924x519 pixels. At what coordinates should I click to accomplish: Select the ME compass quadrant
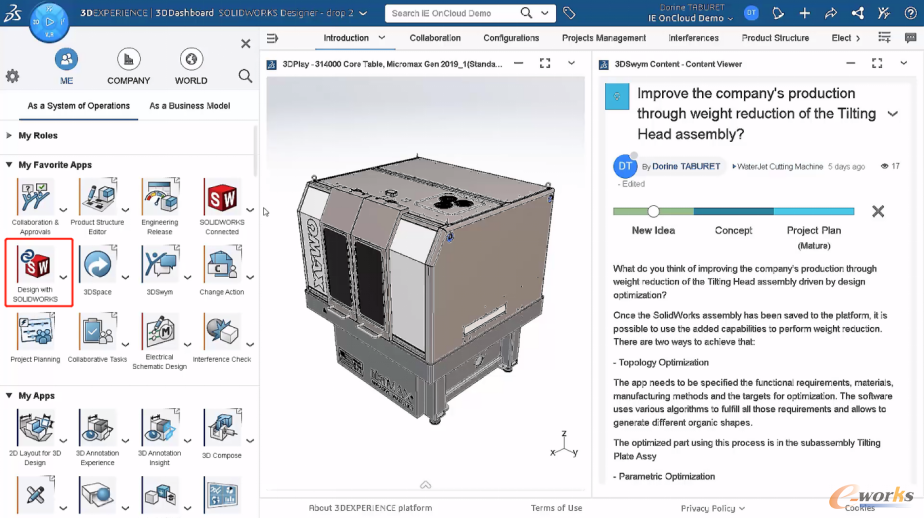click(66, 67)
